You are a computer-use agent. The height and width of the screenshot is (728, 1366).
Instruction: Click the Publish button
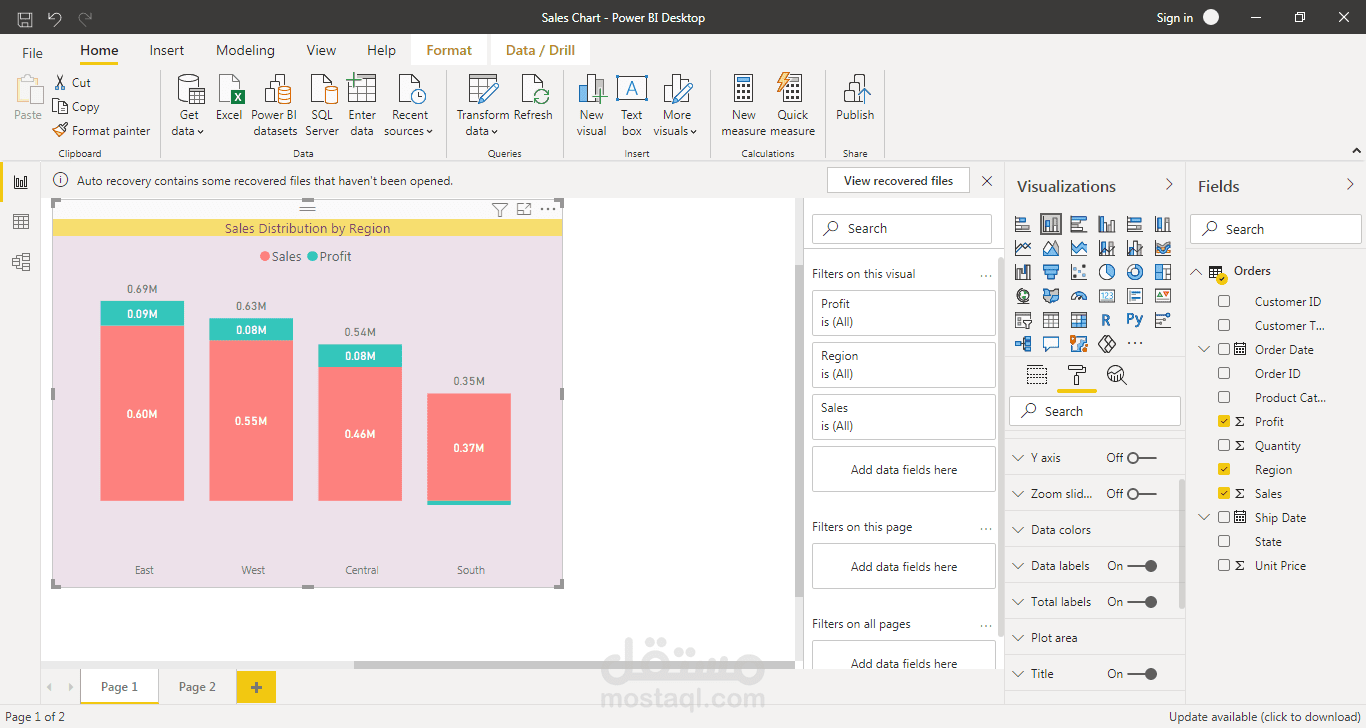[x=855, y=98]
